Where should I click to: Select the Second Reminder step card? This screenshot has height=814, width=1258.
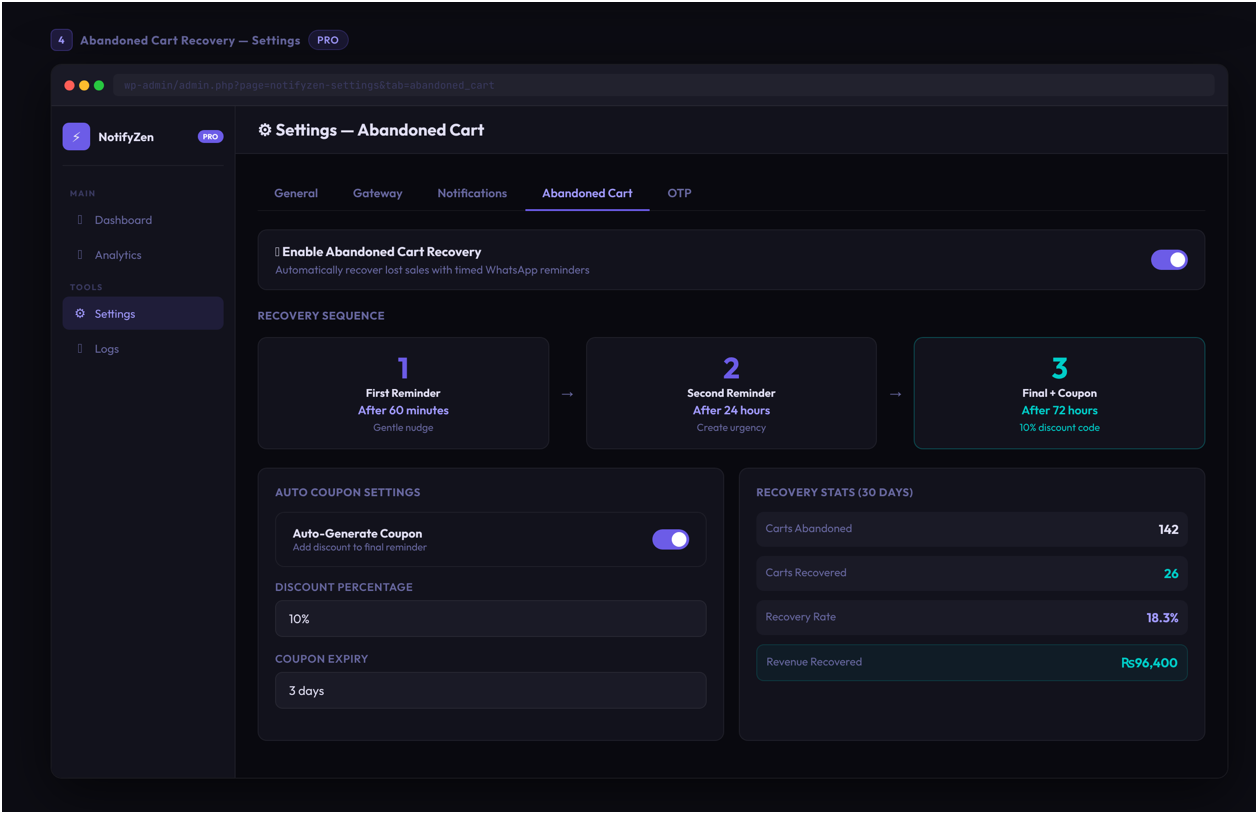click(731, 393)
